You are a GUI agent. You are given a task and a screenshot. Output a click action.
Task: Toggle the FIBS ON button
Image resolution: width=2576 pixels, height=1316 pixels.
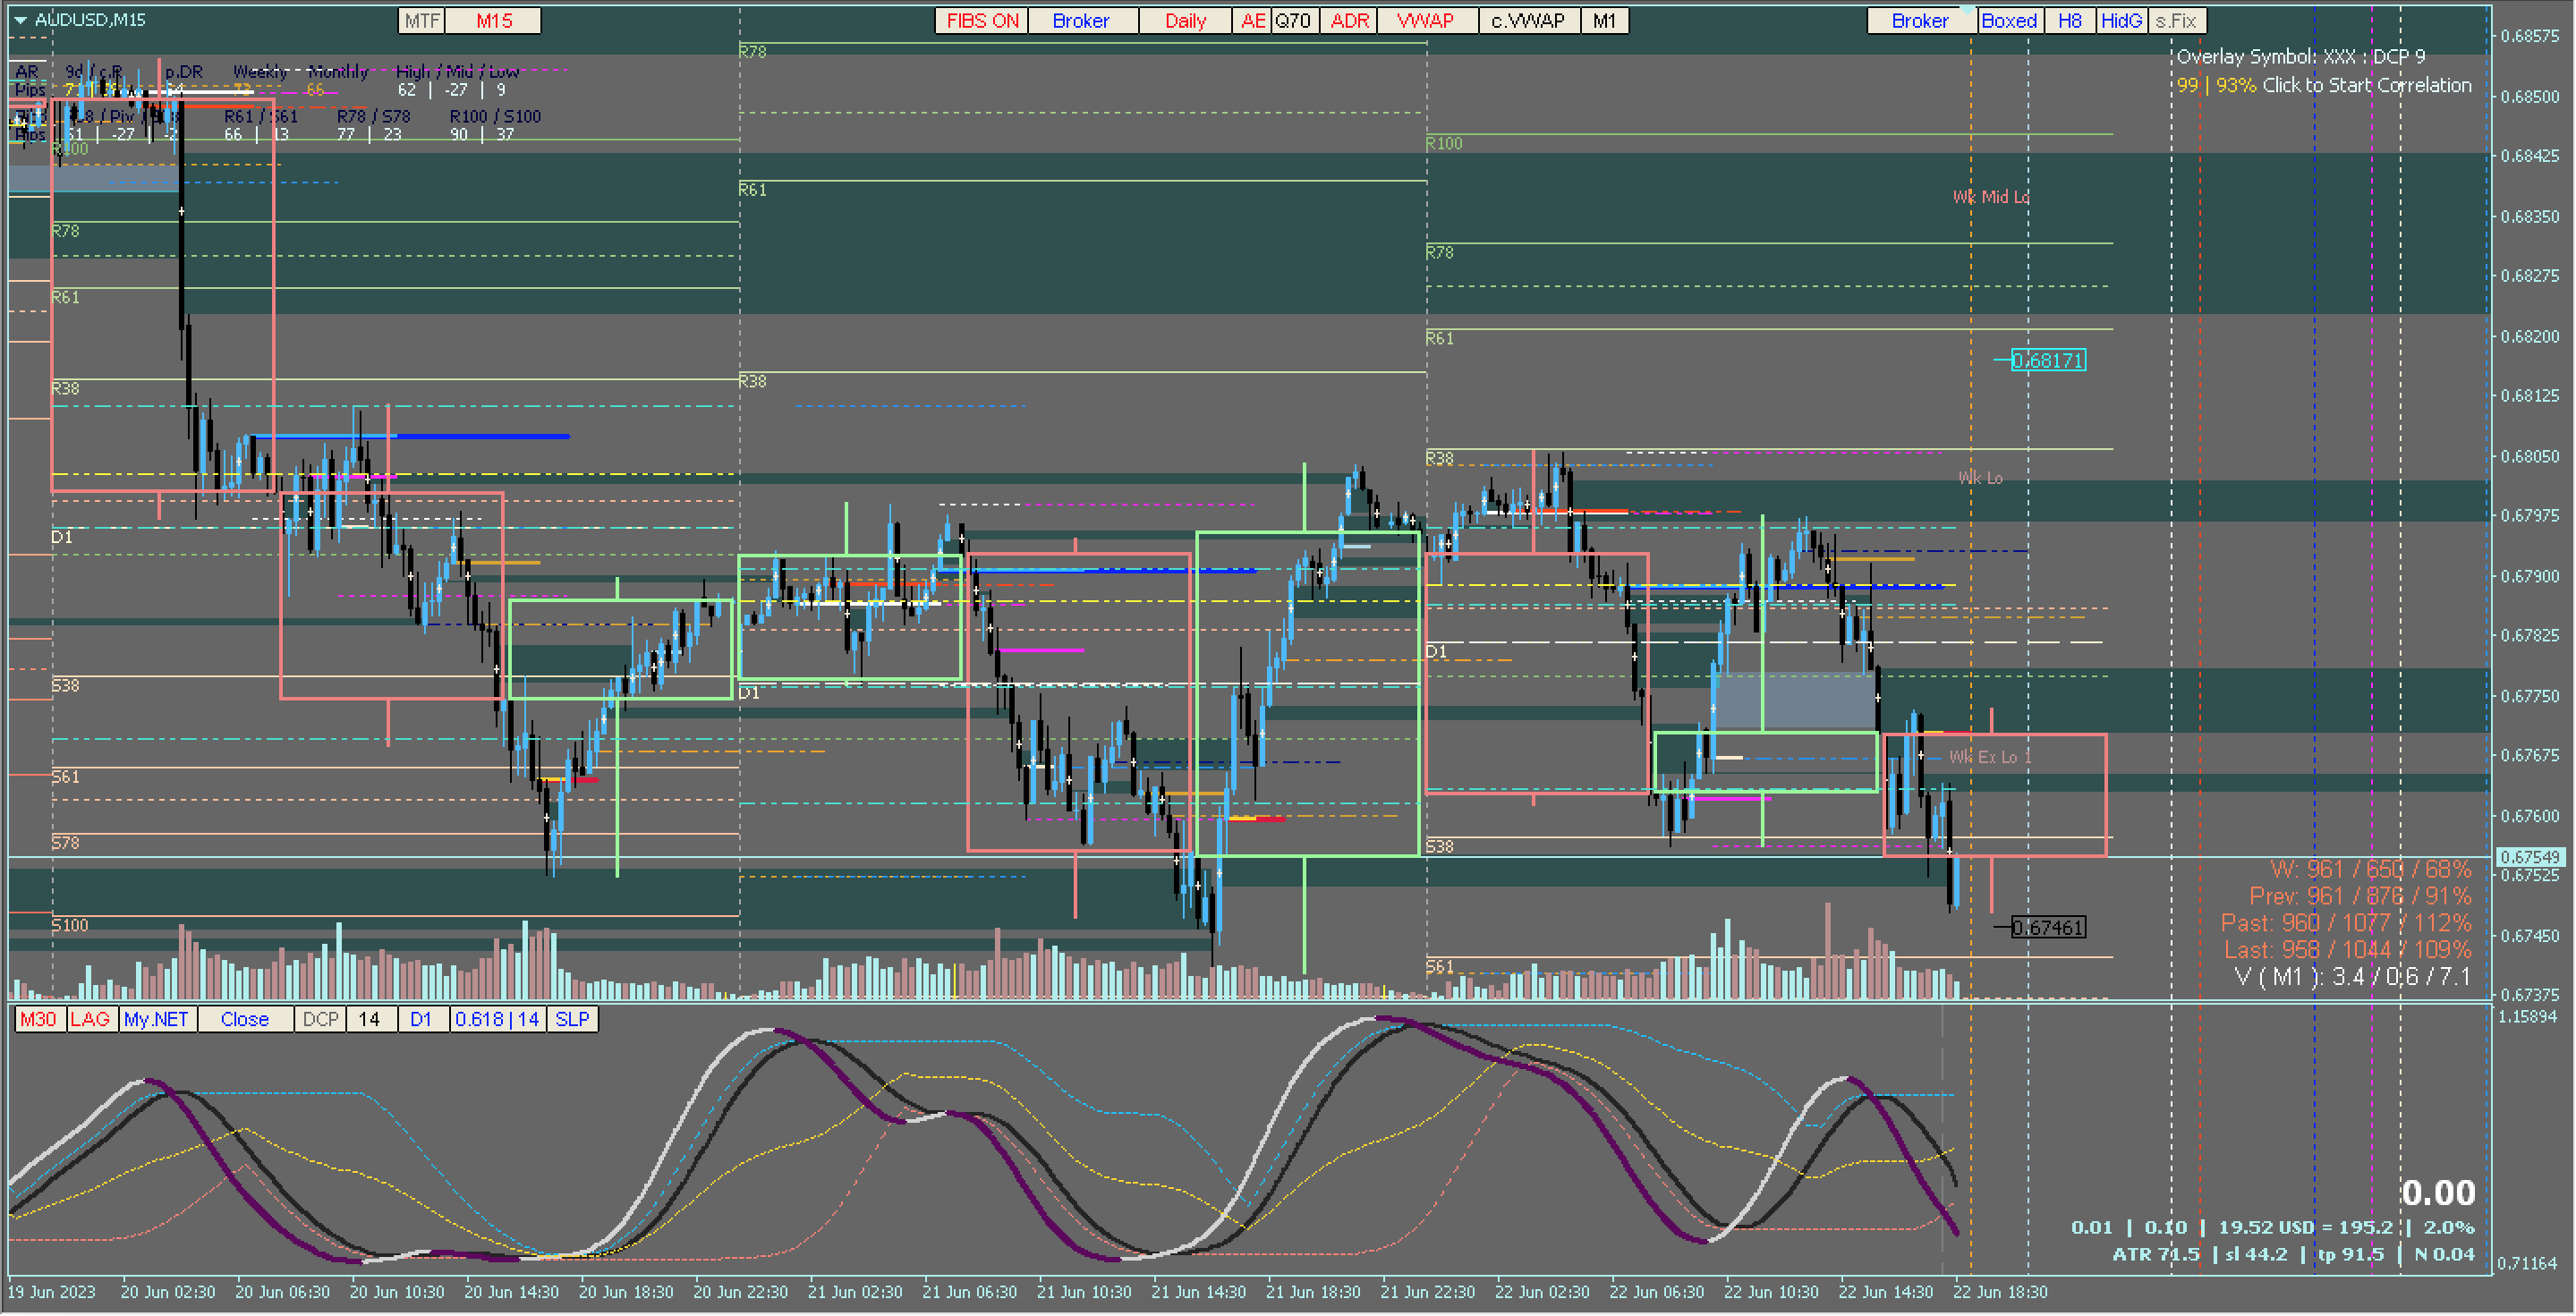pos(981,21)
